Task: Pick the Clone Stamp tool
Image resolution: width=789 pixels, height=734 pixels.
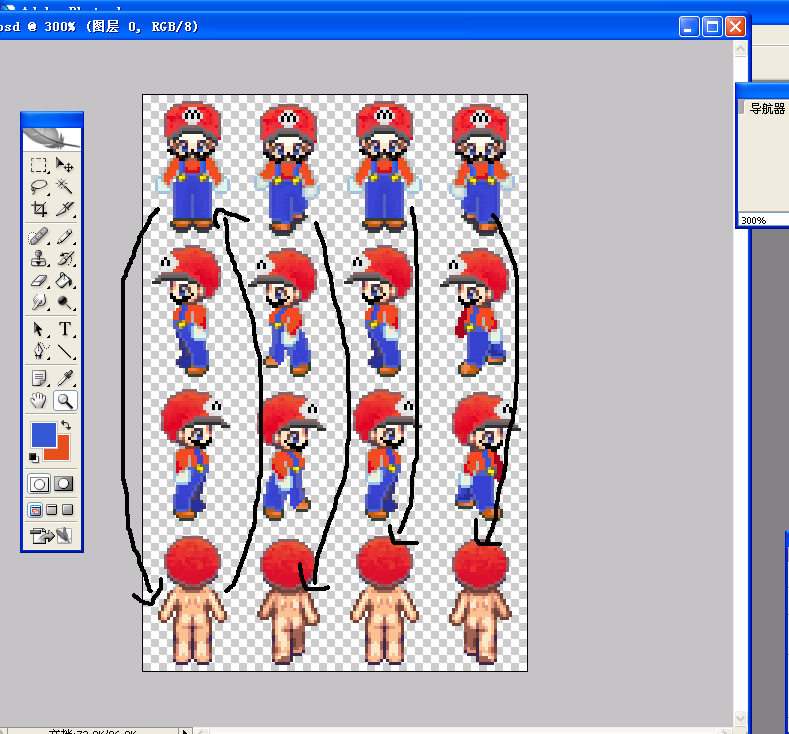Action: 39,259
